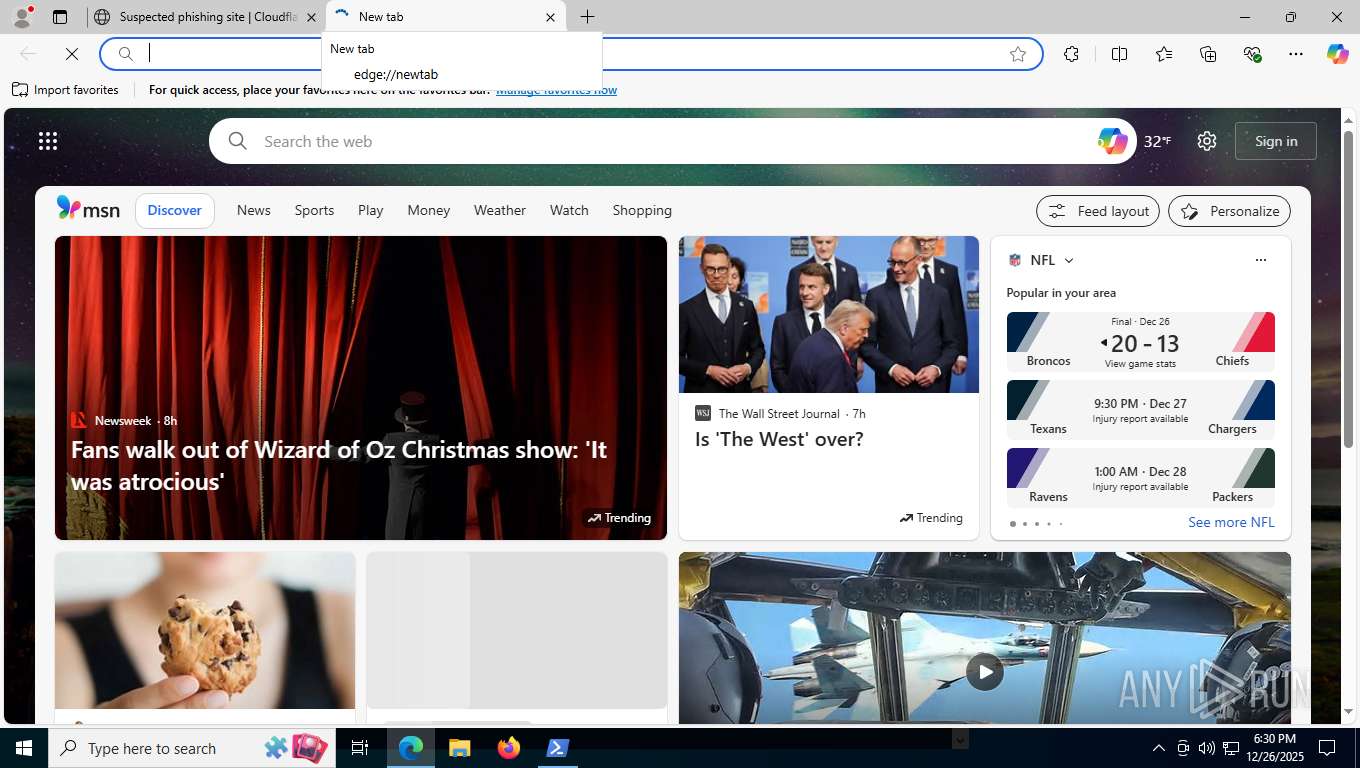The width and height of the screenshot is (1360, 768).
Task: Select the Discover feed tab
Action: pos(175,210)
